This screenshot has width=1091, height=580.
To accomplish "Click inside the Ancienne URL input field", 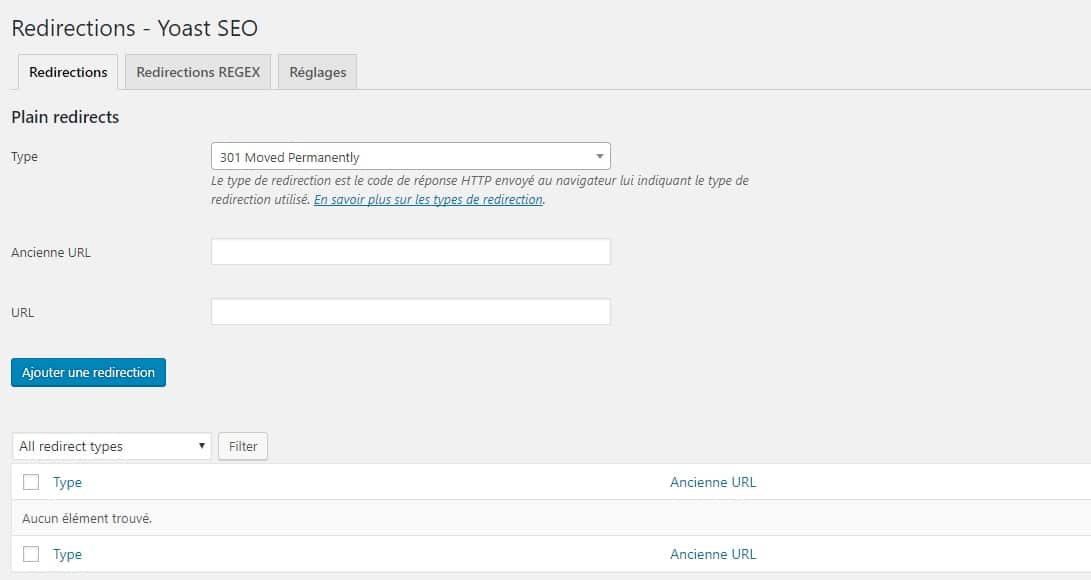I will (x=410, y=251).
